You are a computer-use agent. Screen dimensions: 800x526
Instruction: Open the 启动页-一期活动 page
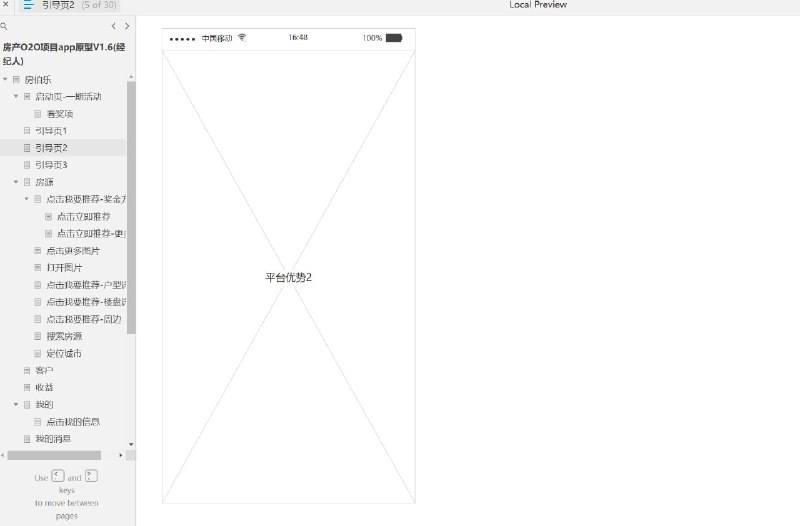click(68, 96)
